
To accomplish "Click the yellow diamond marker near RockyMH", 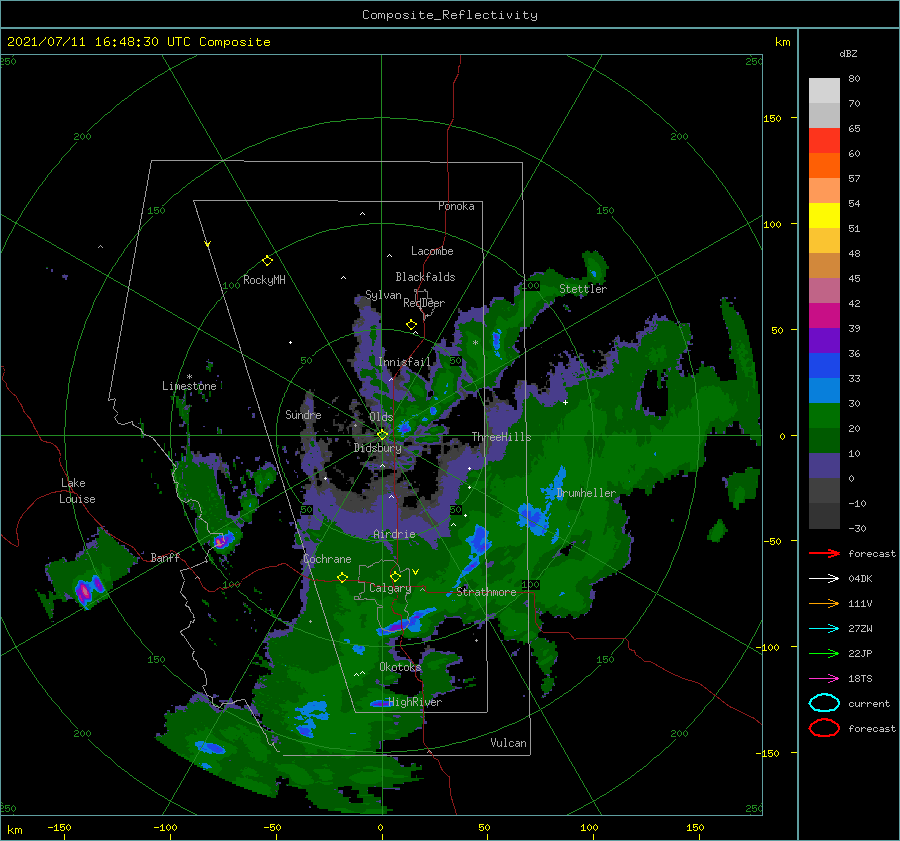I will [x=267, y=261].
